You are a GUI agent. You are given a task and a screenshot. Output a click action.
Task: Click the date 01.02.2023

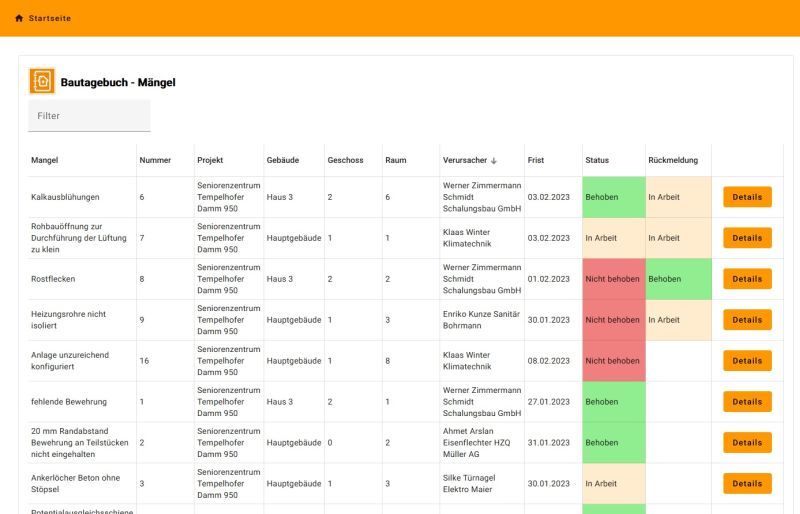pos(548,279)
